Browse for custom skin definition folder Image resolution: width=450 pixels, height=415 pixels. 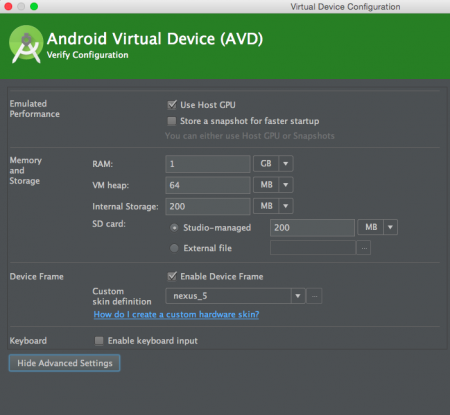[314, 296]
